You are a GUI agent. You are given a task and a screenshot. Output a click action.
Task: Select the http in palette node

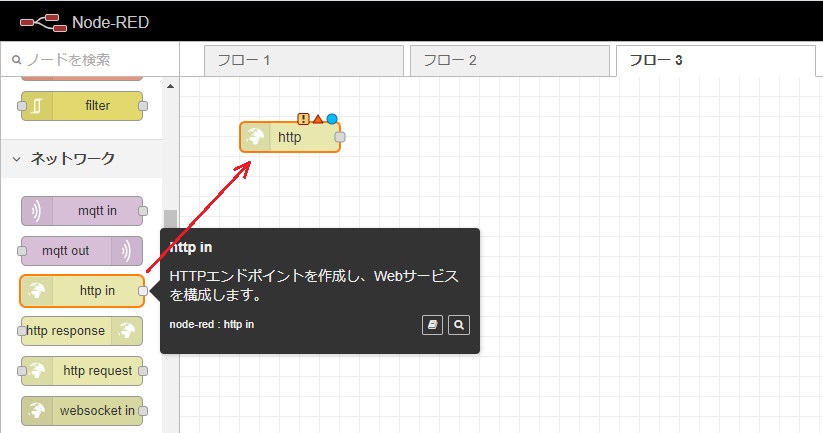click(82, 290)
